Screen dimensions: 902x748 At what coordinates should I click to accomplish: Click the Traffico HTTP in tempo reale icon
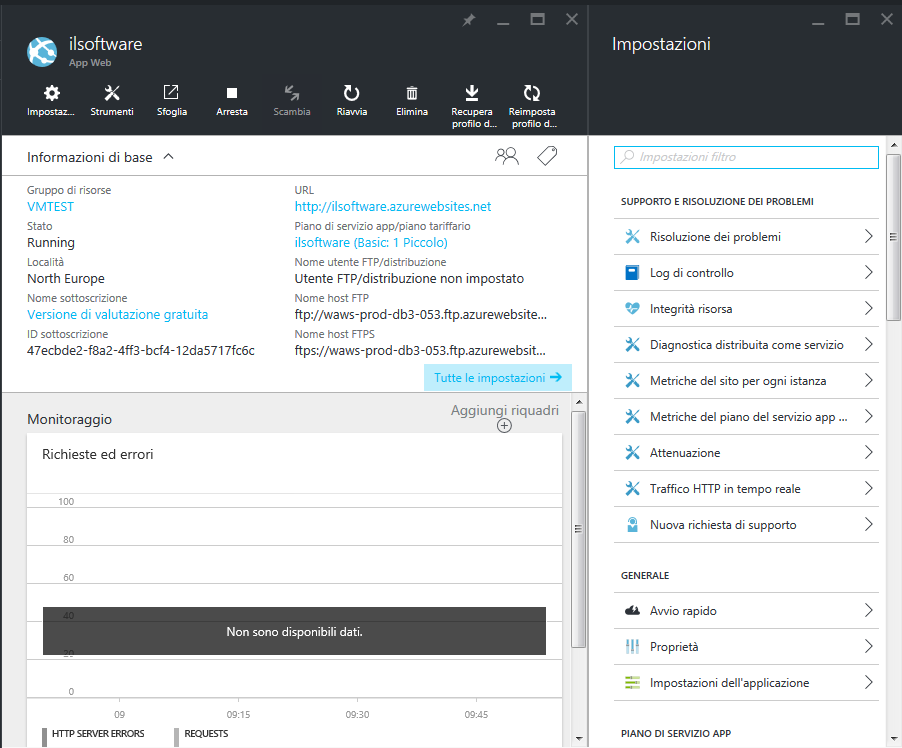tap(632, 489)
